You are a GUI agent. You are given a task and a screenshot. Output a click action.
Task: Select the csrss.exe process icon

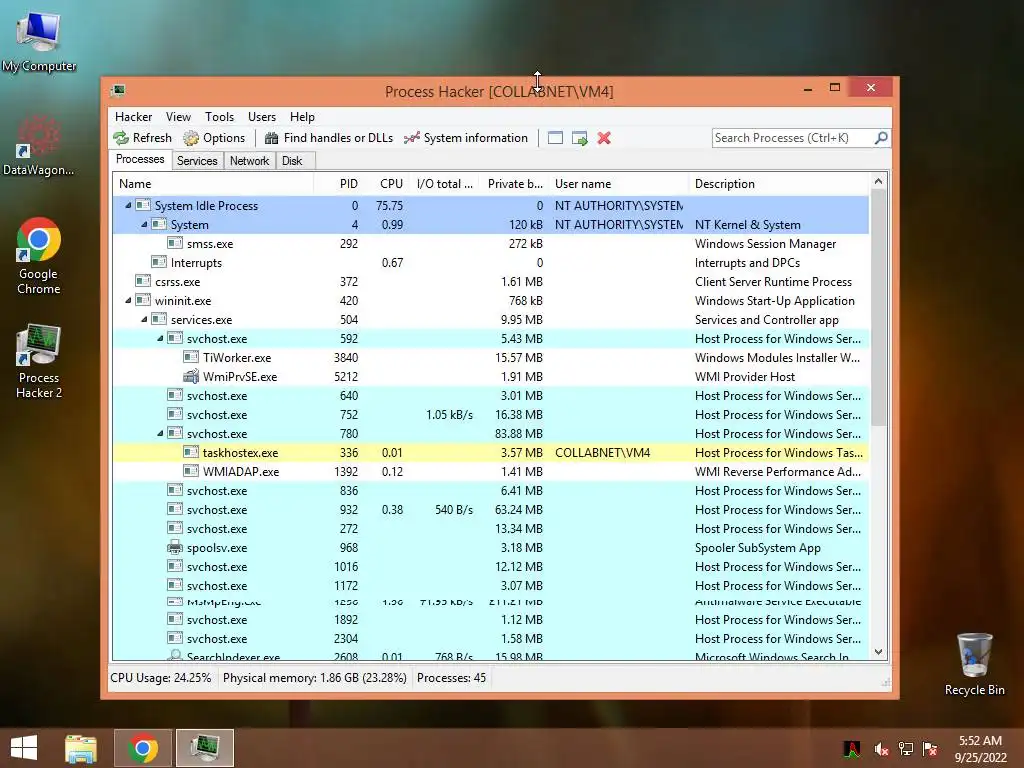tap(143, 281)
